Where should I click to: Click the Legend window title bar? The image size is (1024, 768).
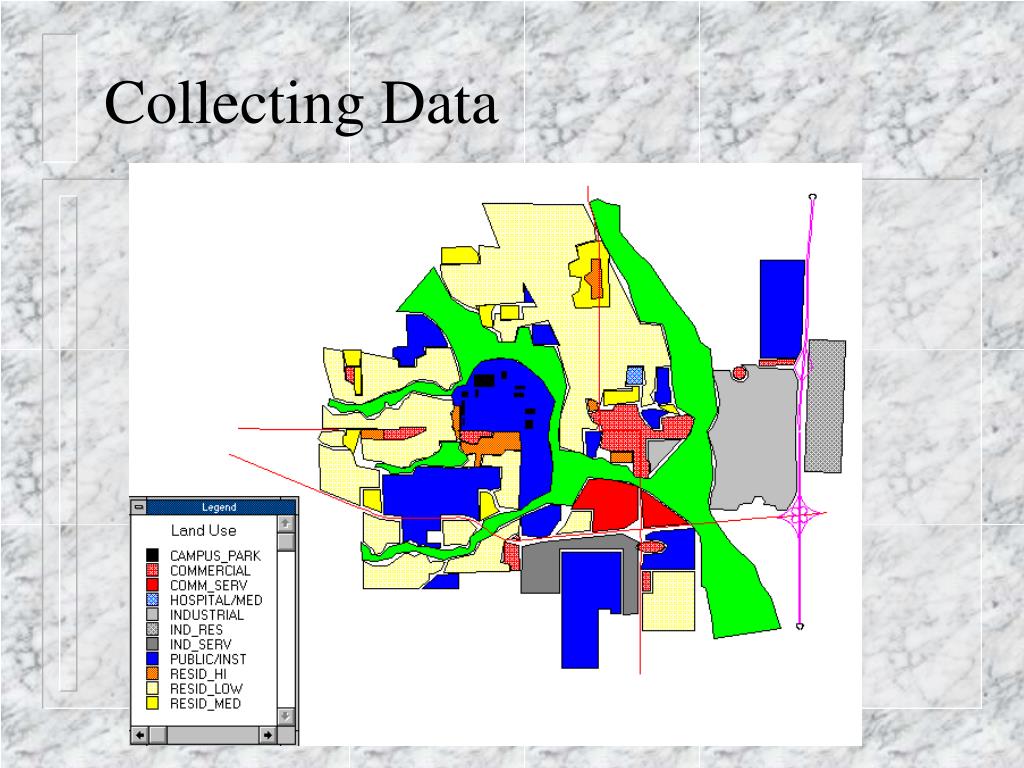click(x=220, y=507)
